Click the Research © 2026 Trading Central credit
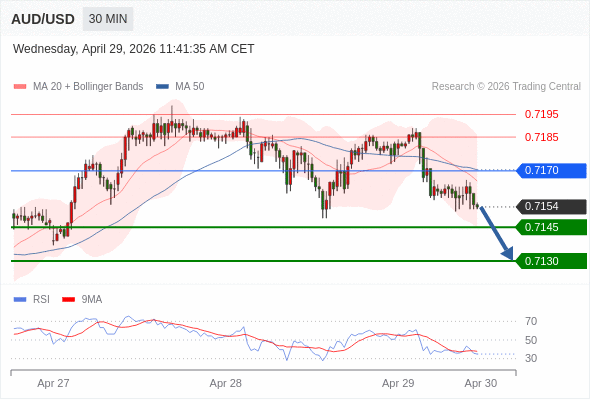 pyautogui.click(x=506, y=87)
